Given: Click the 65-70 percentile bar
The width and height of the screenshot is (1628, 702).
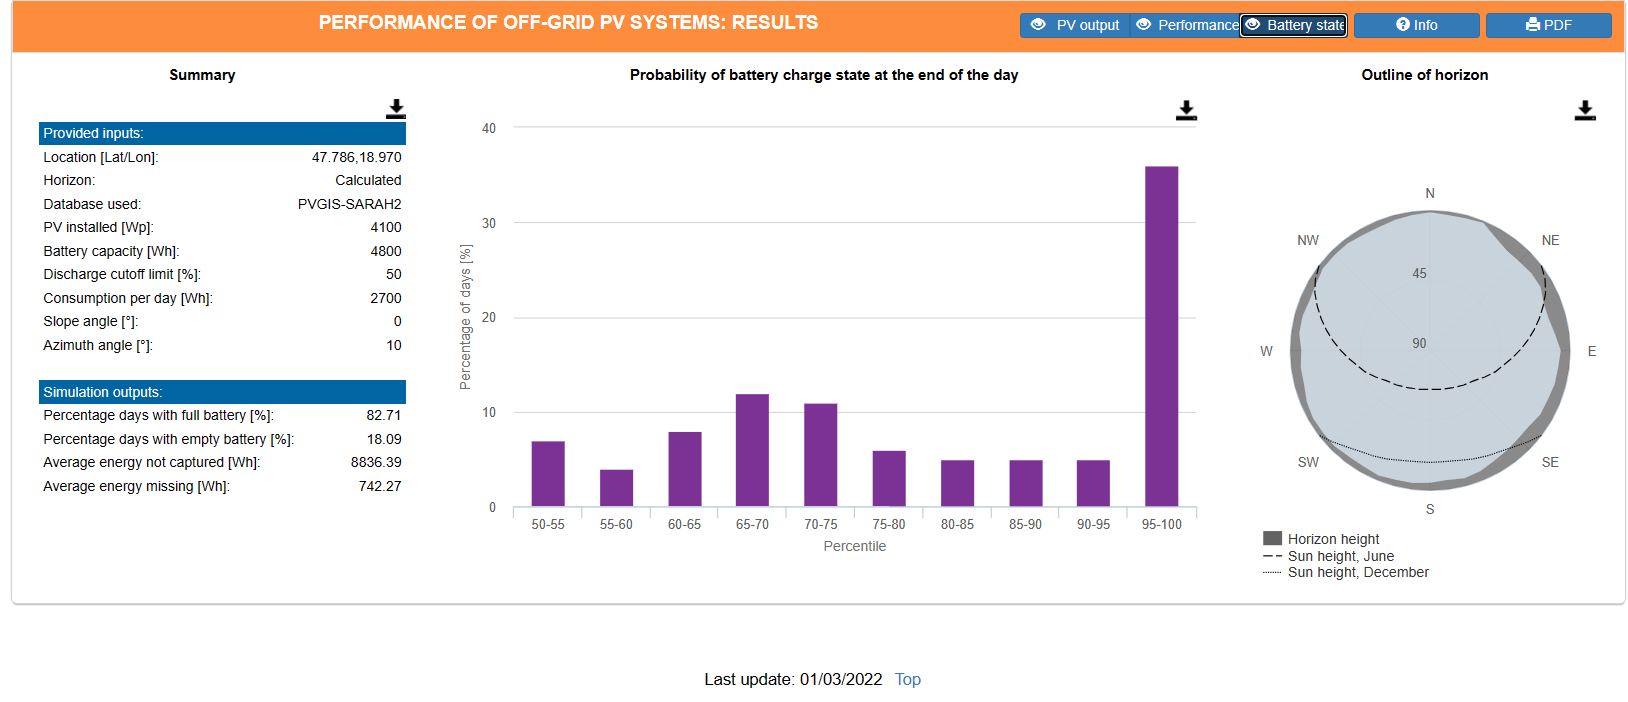Looking at the screenshot, I should click(x=752, y=450).
